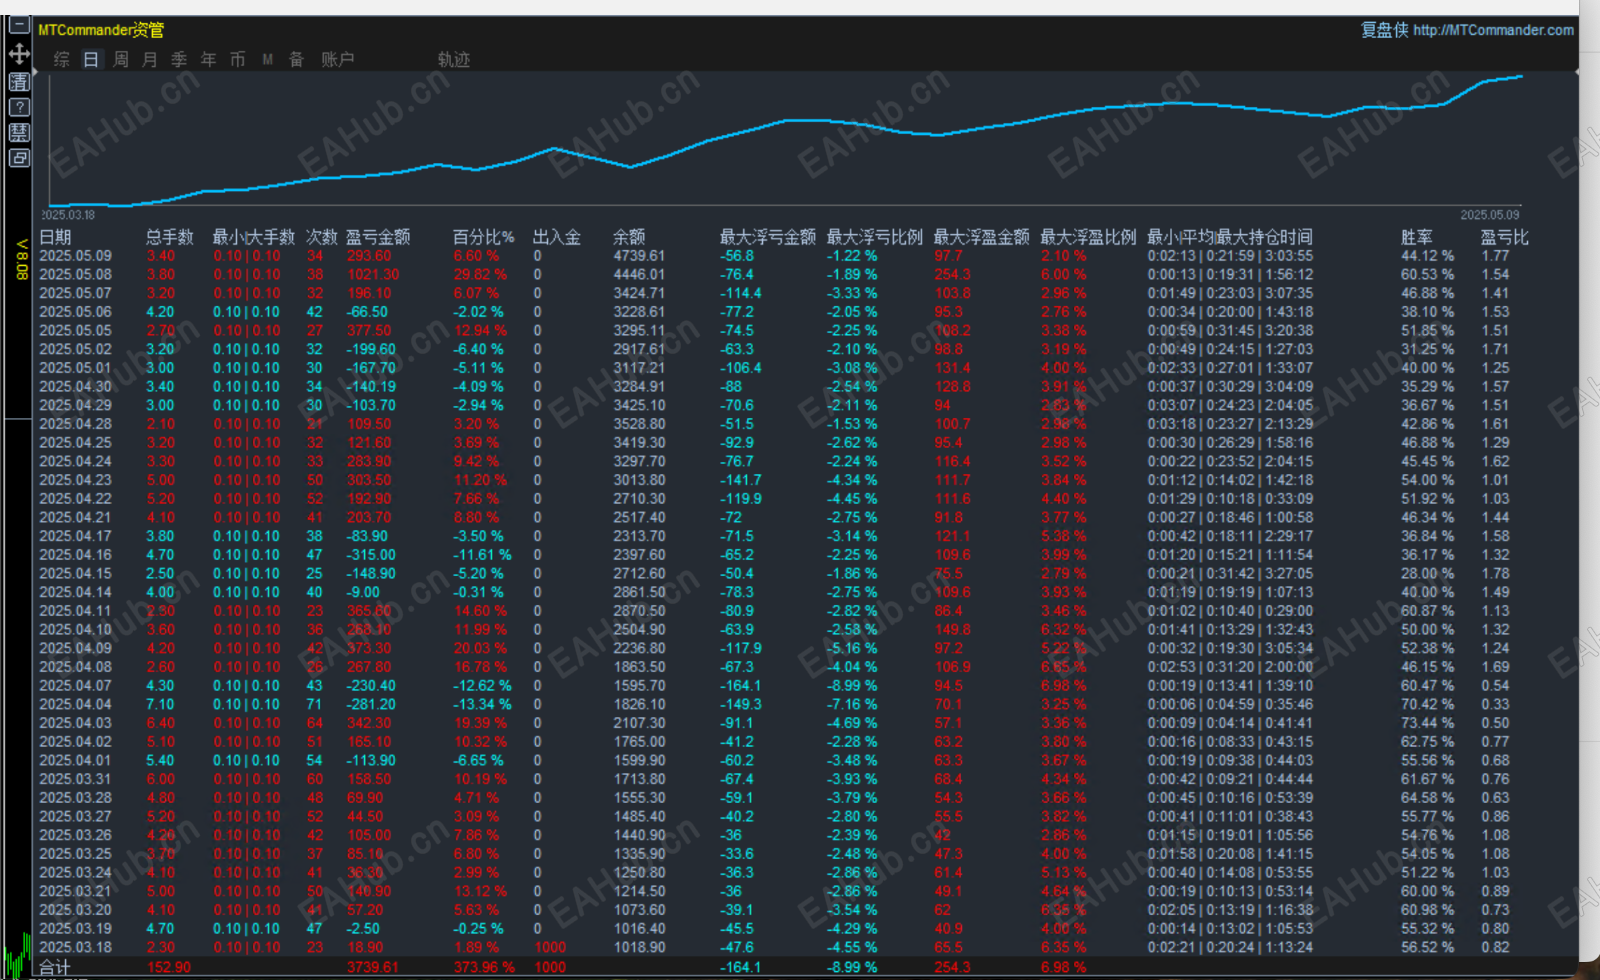Image resolution: width=1600 pixels, height=980 pixels.
Task: Click profit value 1021.30
Action: coord(373,274)
